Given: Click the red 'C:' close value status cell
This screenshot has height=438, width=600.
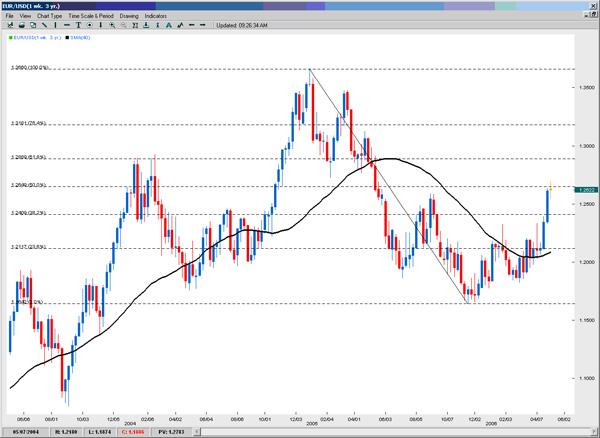Looking at the screenshot, I should (134, 432).
